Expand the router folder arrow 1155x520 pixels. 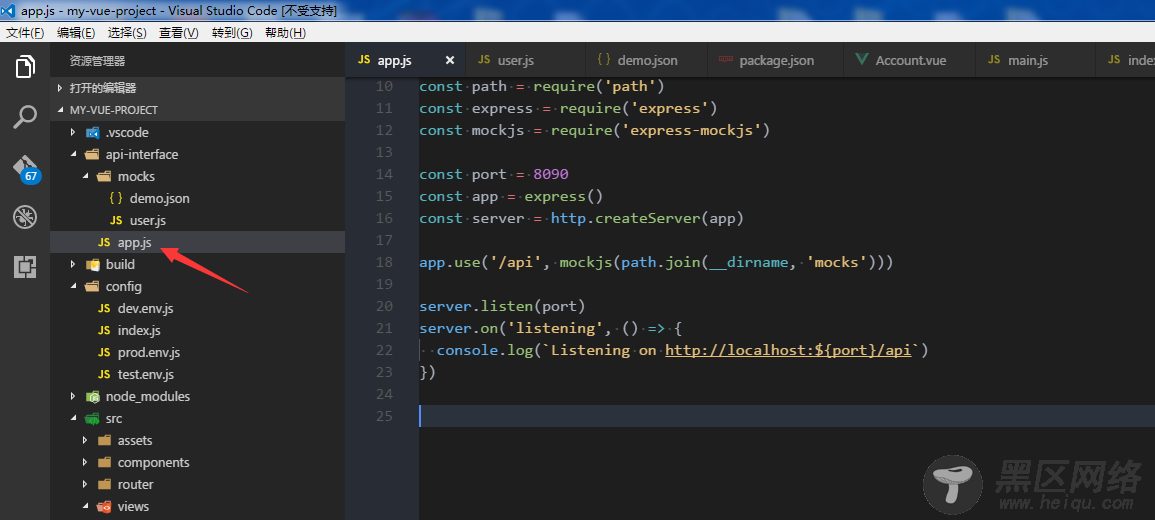point(85,485)
